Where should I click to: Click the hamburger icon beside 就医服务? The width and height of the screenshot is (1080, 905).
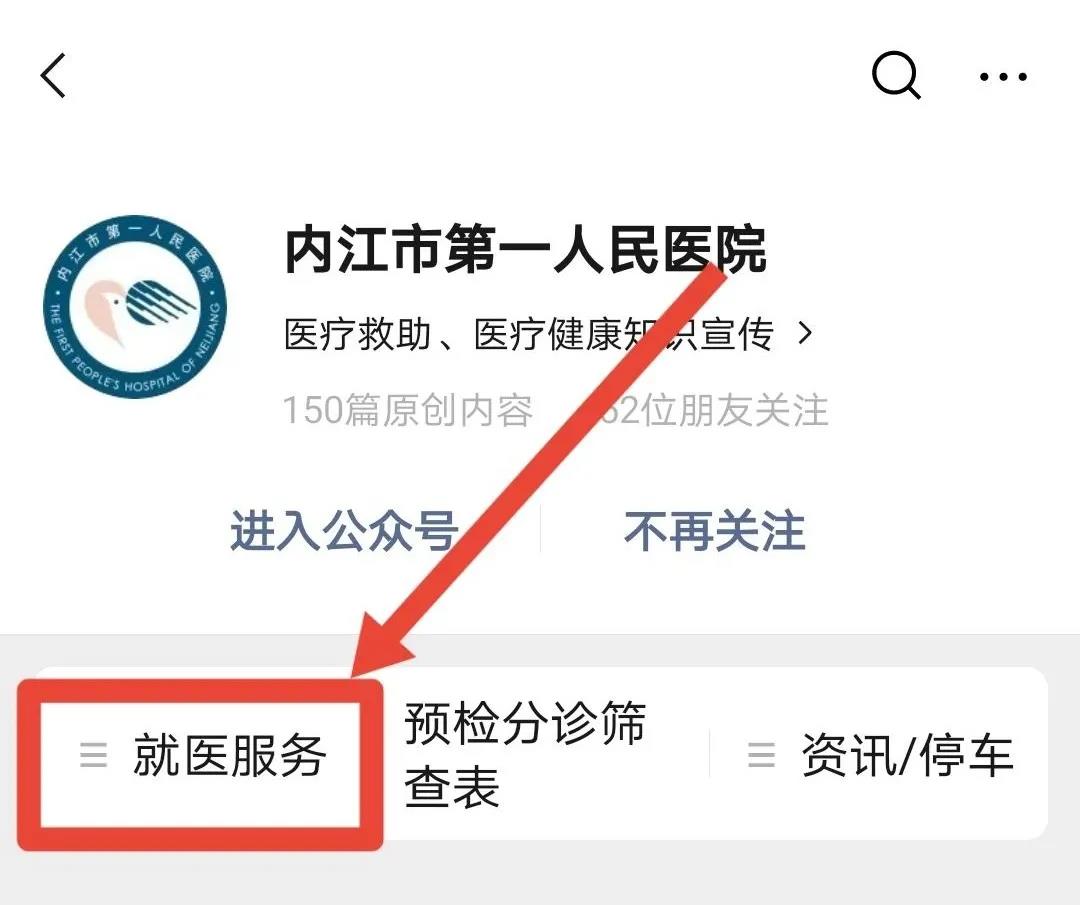point(94,755)
